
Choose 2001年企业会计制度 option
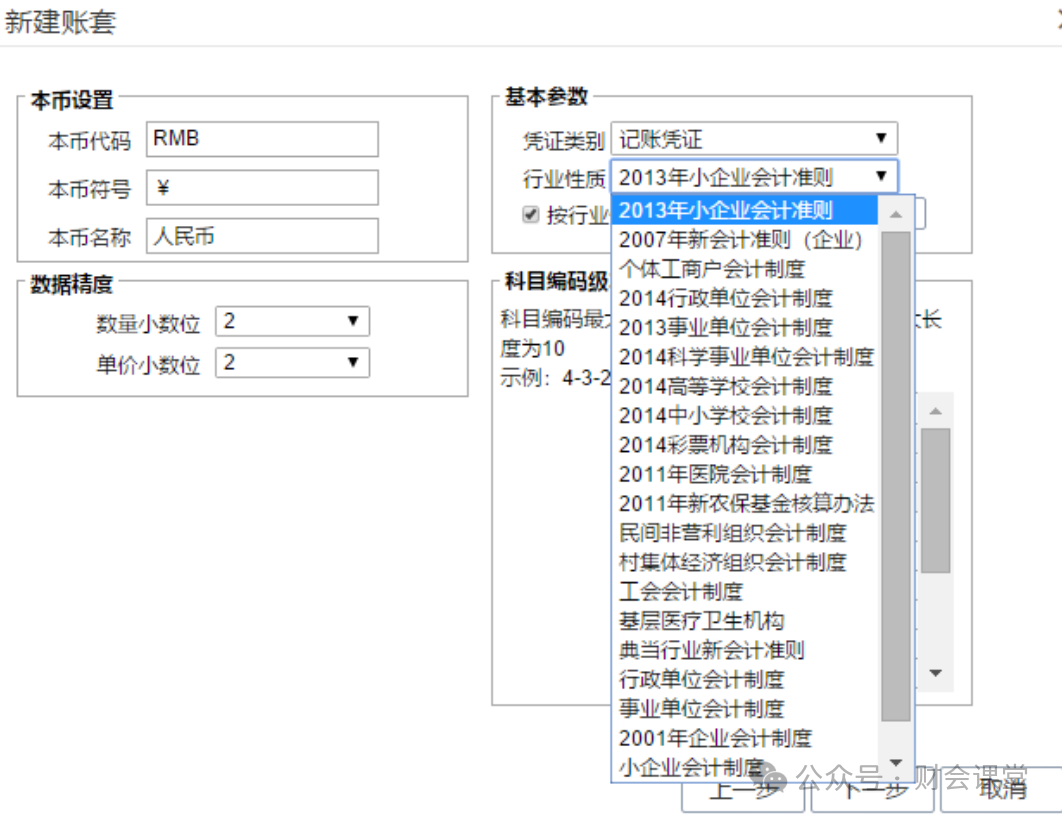715,738
